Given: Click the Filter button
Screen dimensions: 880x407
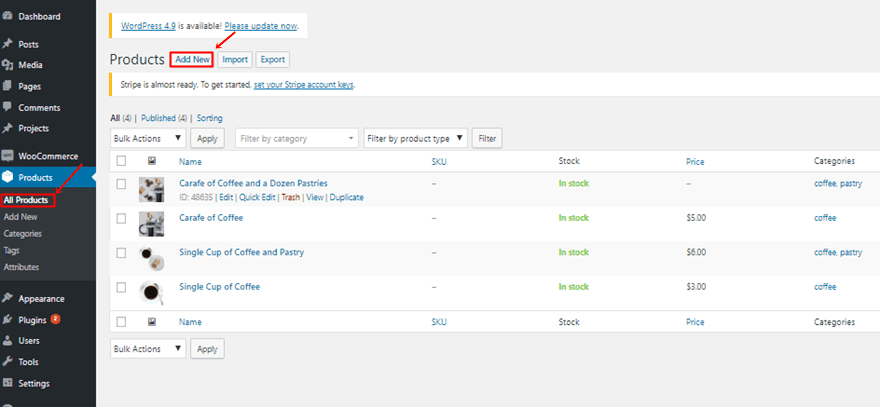Looking at the screenshot, I should (487, 138).
